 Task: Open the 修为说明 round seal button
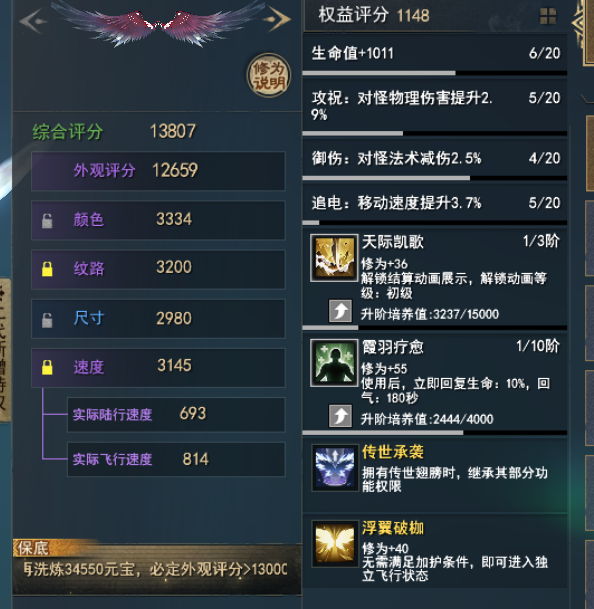(269, 75)
